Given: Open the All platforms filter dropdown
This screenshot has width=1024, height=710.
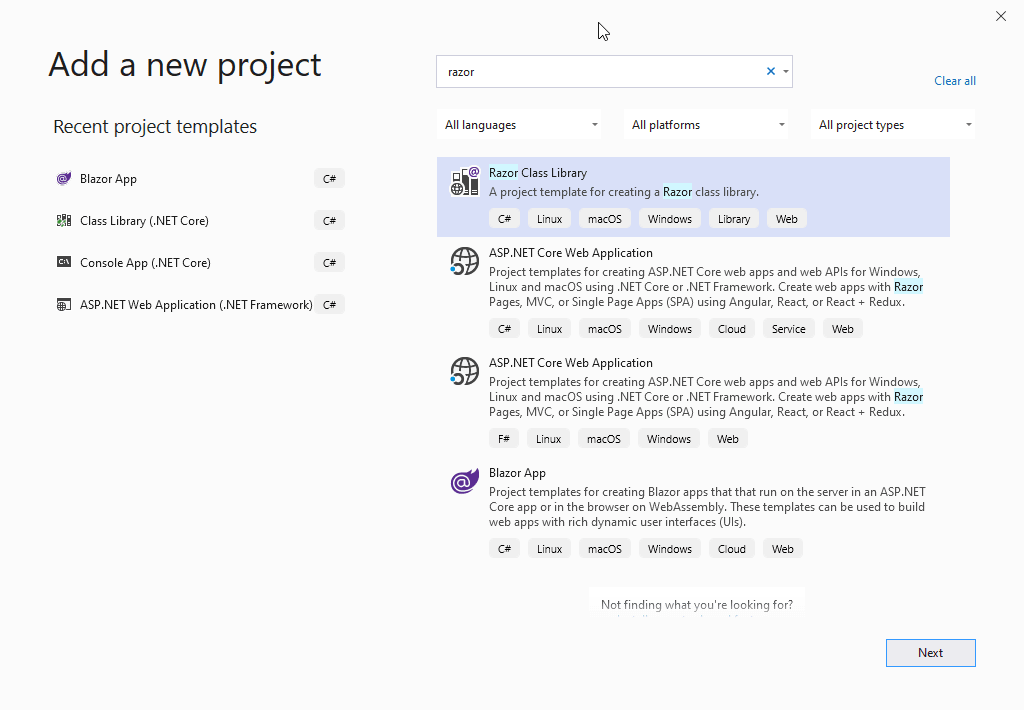Looking at the screenshot, I should 706,125.
